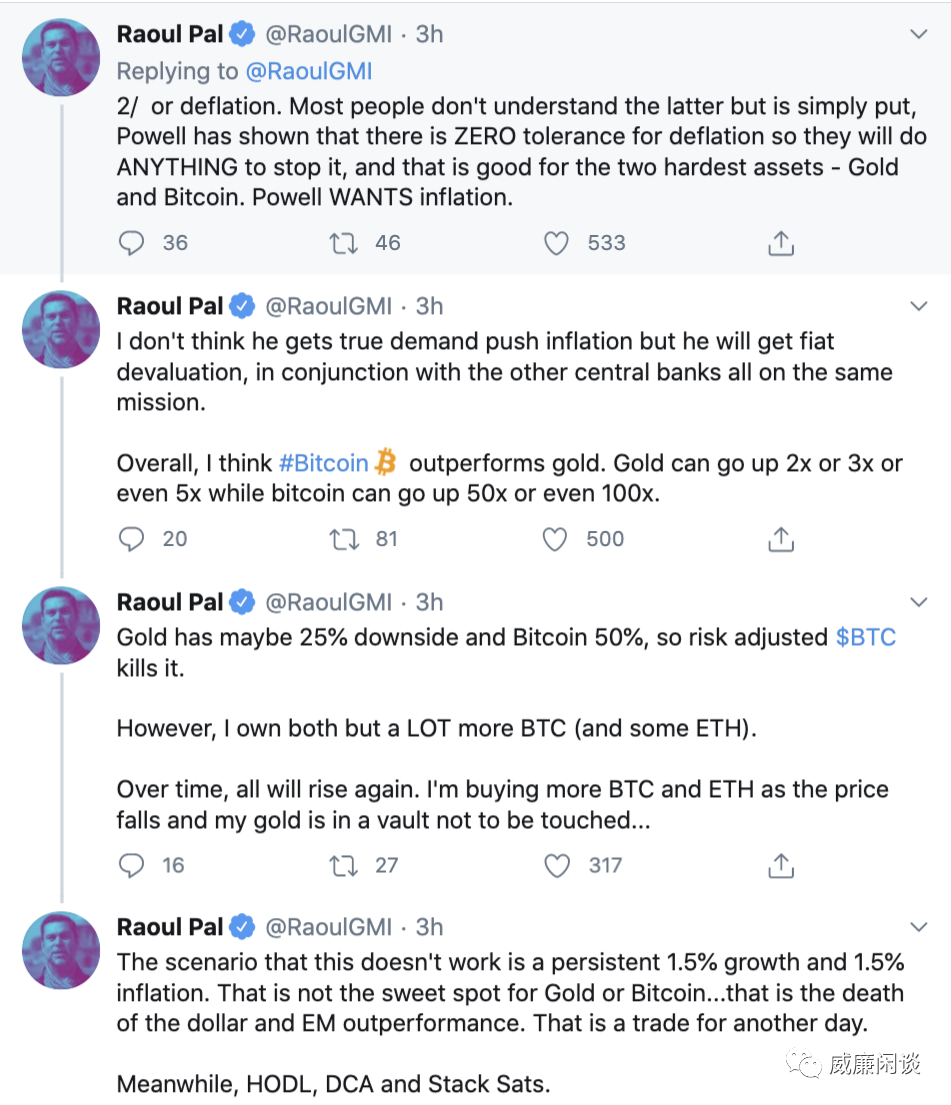Viewport: 951px width, 1105px height.
Task: Open @RaoulGMI in Replying to line
Action: pyautogui.click(x=309, y=71)
